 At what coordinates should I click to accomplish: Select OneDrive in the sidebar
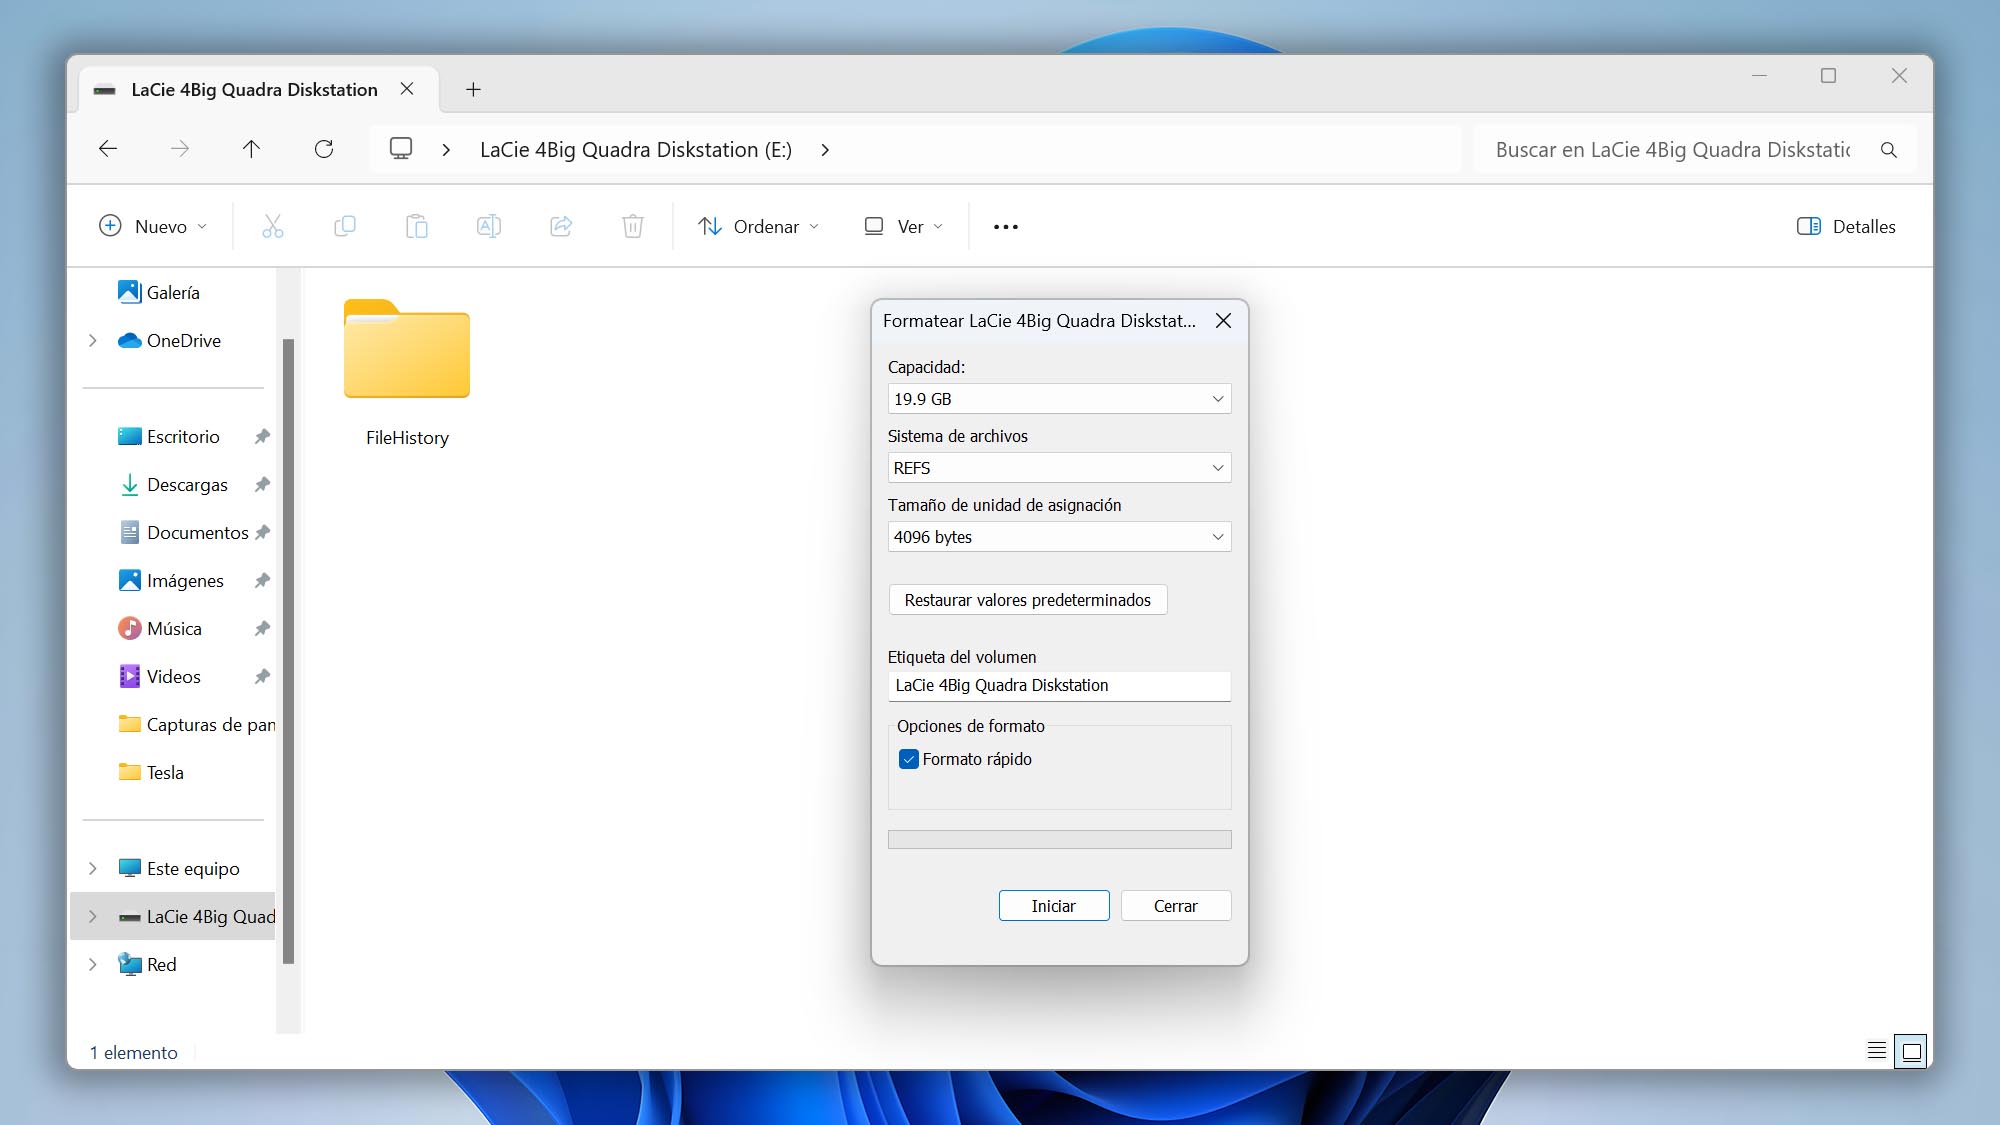(184, 341)
